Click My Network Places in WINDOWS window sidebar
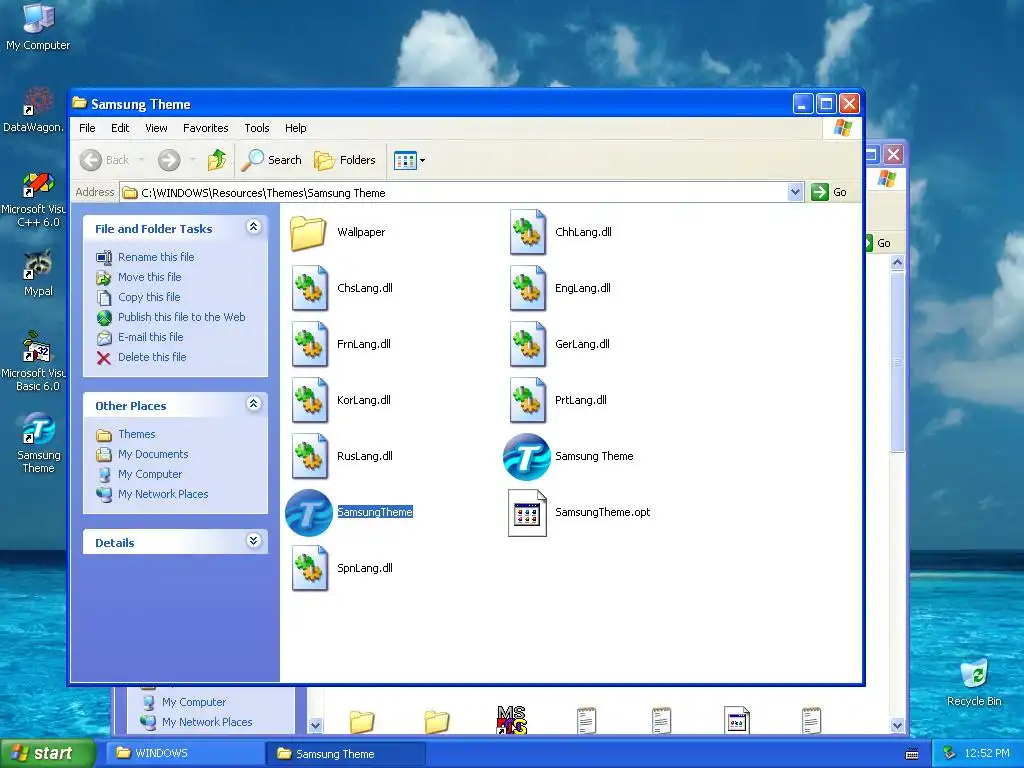 click(207, 722)
